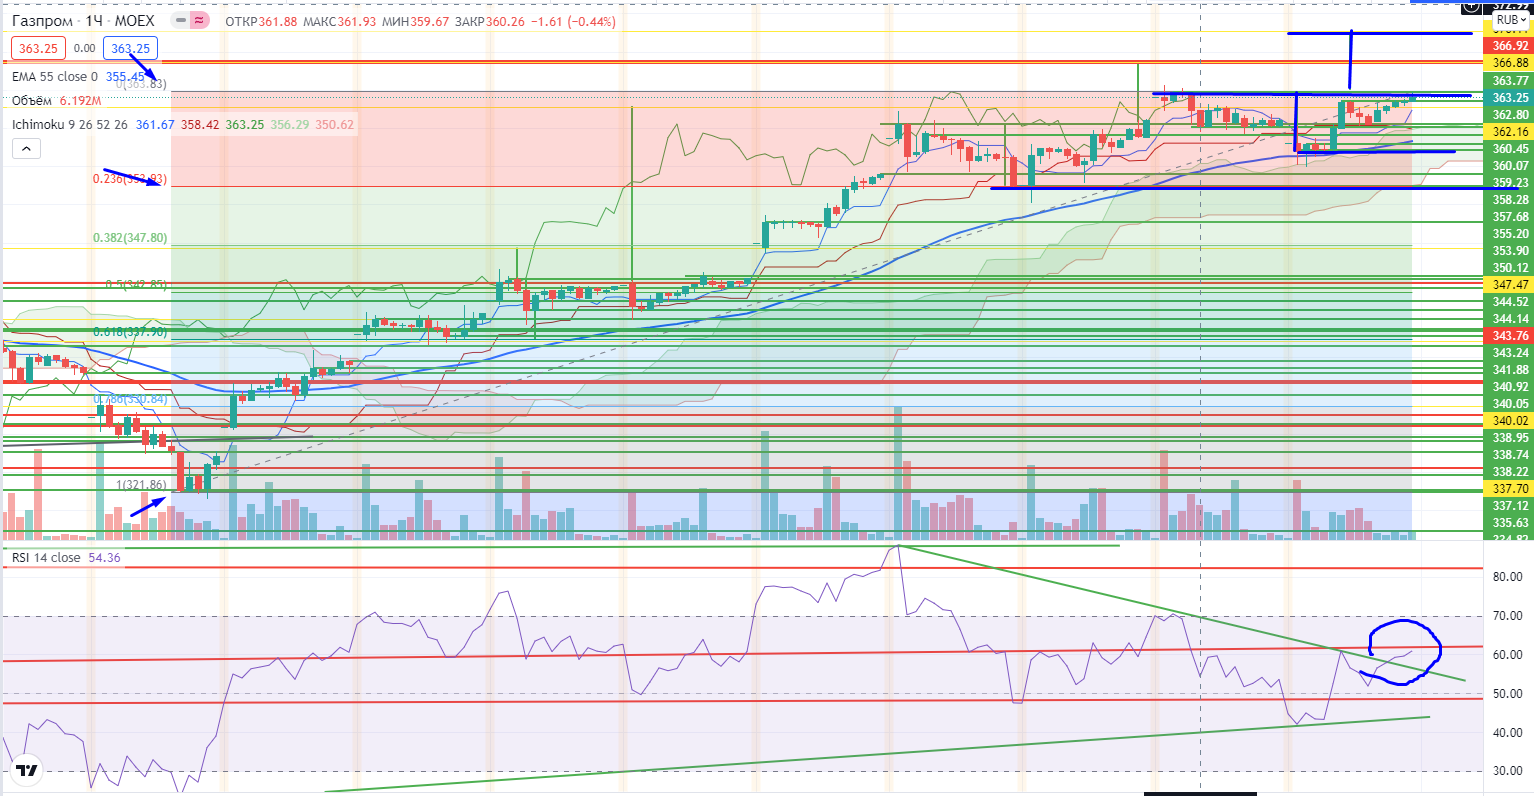This screenshot has width=1534, height=796.
Task: Click the Ichimoku value 358.42
Action: tap(200, 124)
